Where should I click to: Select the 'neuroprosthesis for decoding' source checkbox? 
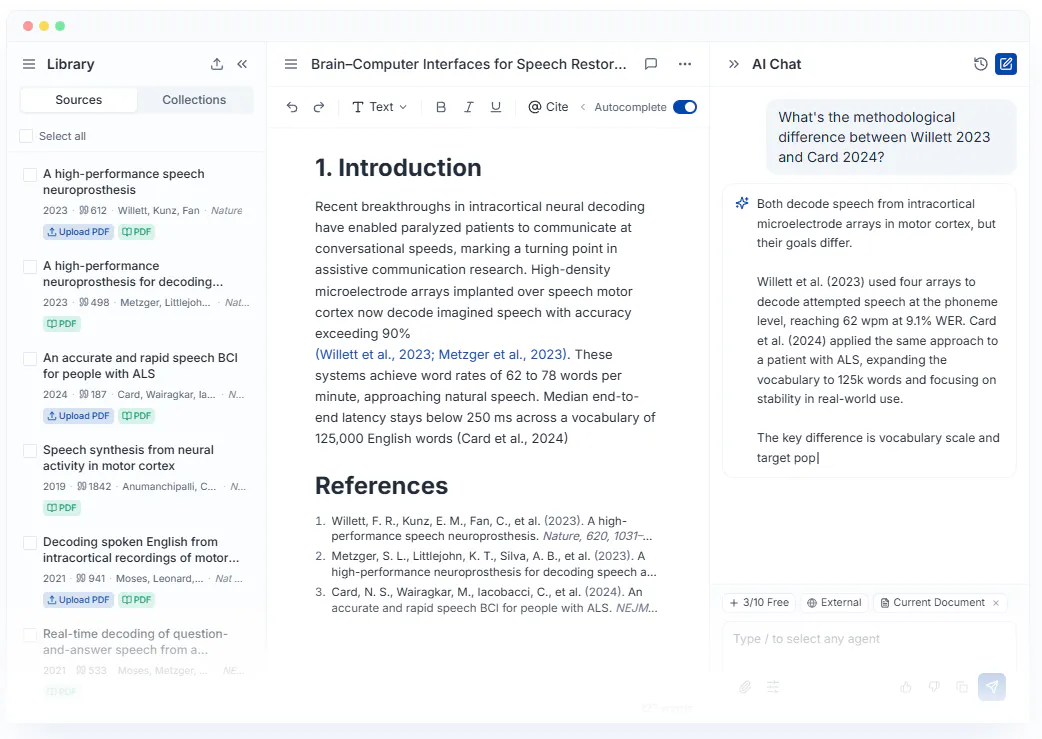point(30,266)
